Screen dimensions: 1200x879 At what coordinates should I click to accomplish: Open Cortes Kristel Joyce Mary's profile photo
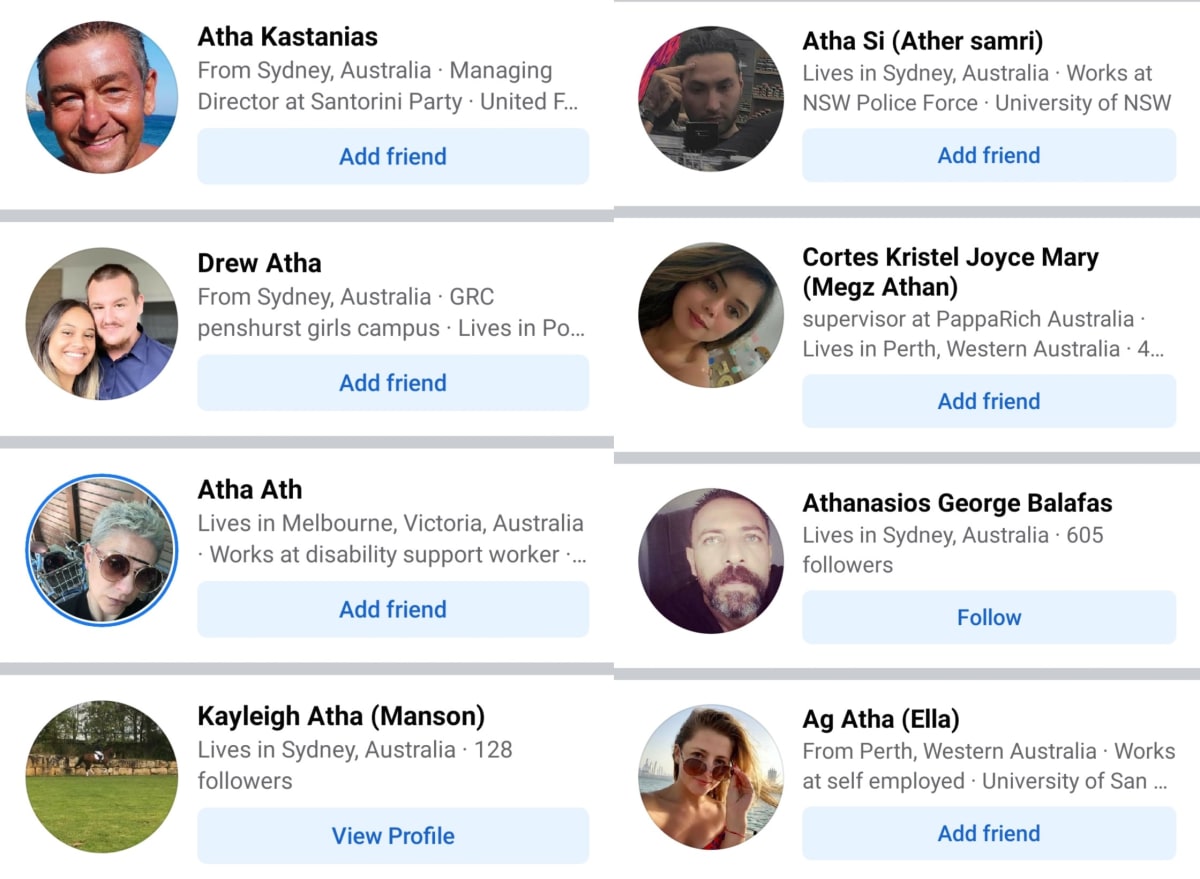pyautogui.click(x=711, y=315)
